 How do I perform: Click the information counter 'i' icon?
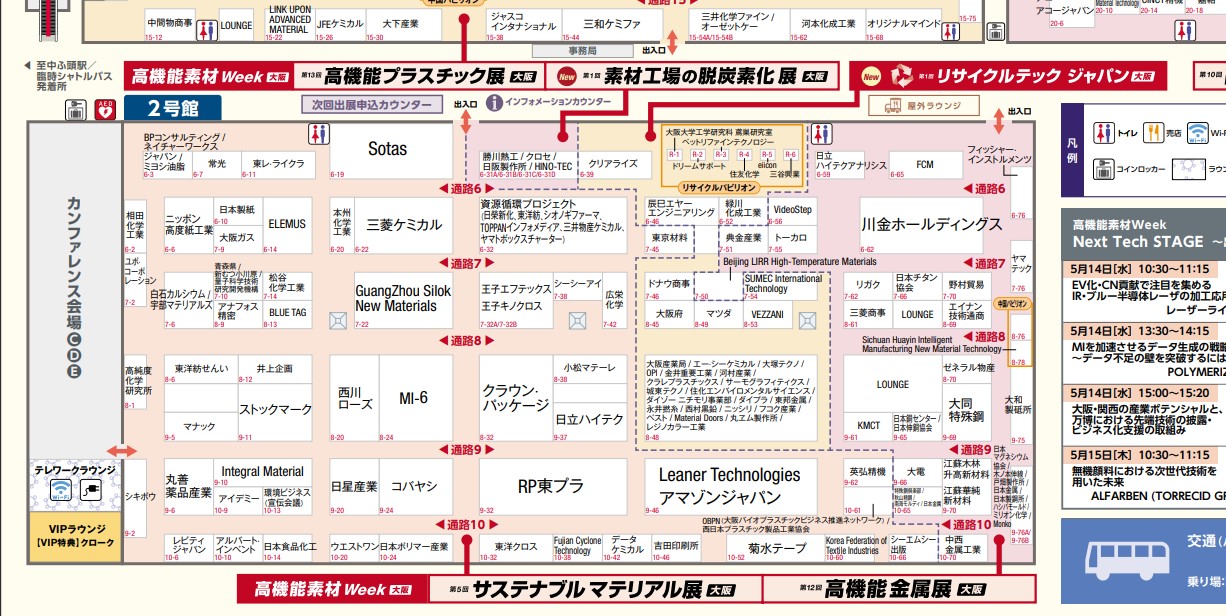click(494, 102)
